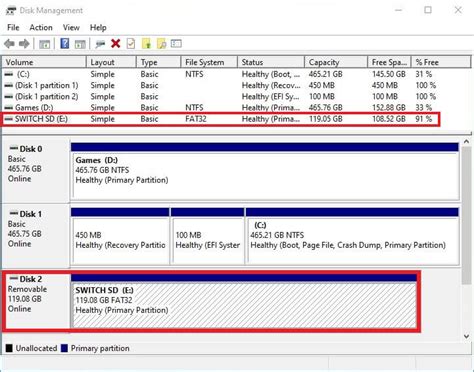This screenshot has height=372, width=474.
Task: Select the (C:) 465.21 GB NTFS partition block
Action: click(x=352, y=236)
